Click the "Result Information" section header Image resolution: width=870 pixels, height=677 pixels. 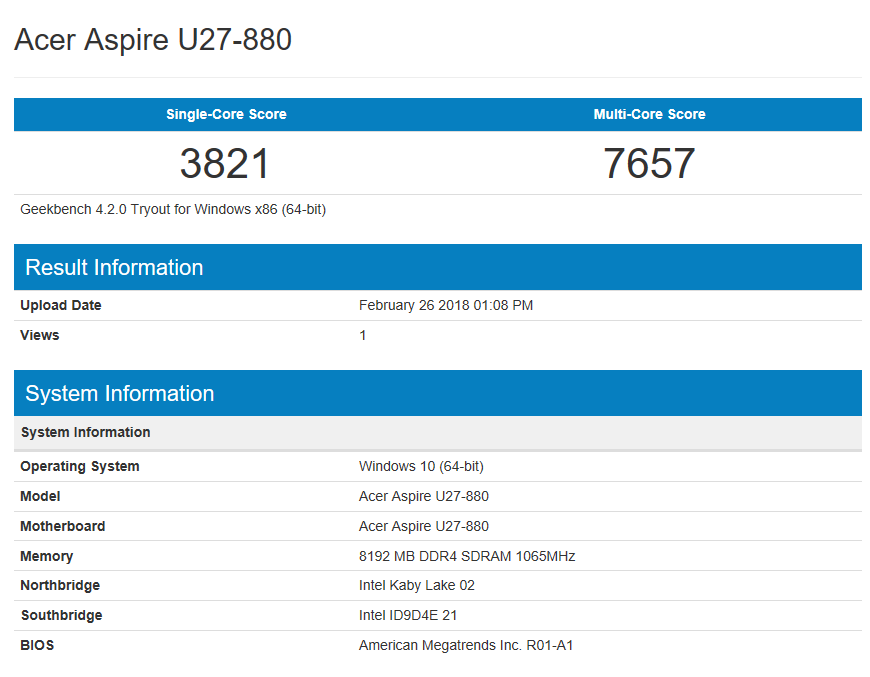[x=438, y=267]
